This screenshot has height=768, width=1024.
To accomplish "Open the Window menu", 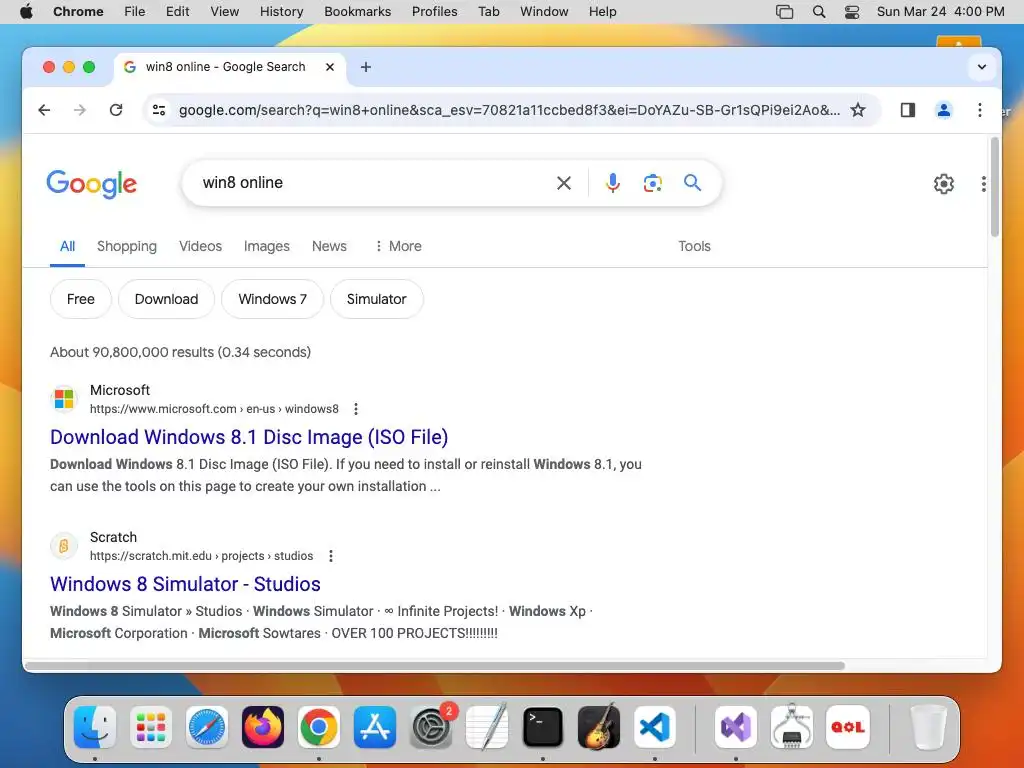I will click(x=544, y=12).
